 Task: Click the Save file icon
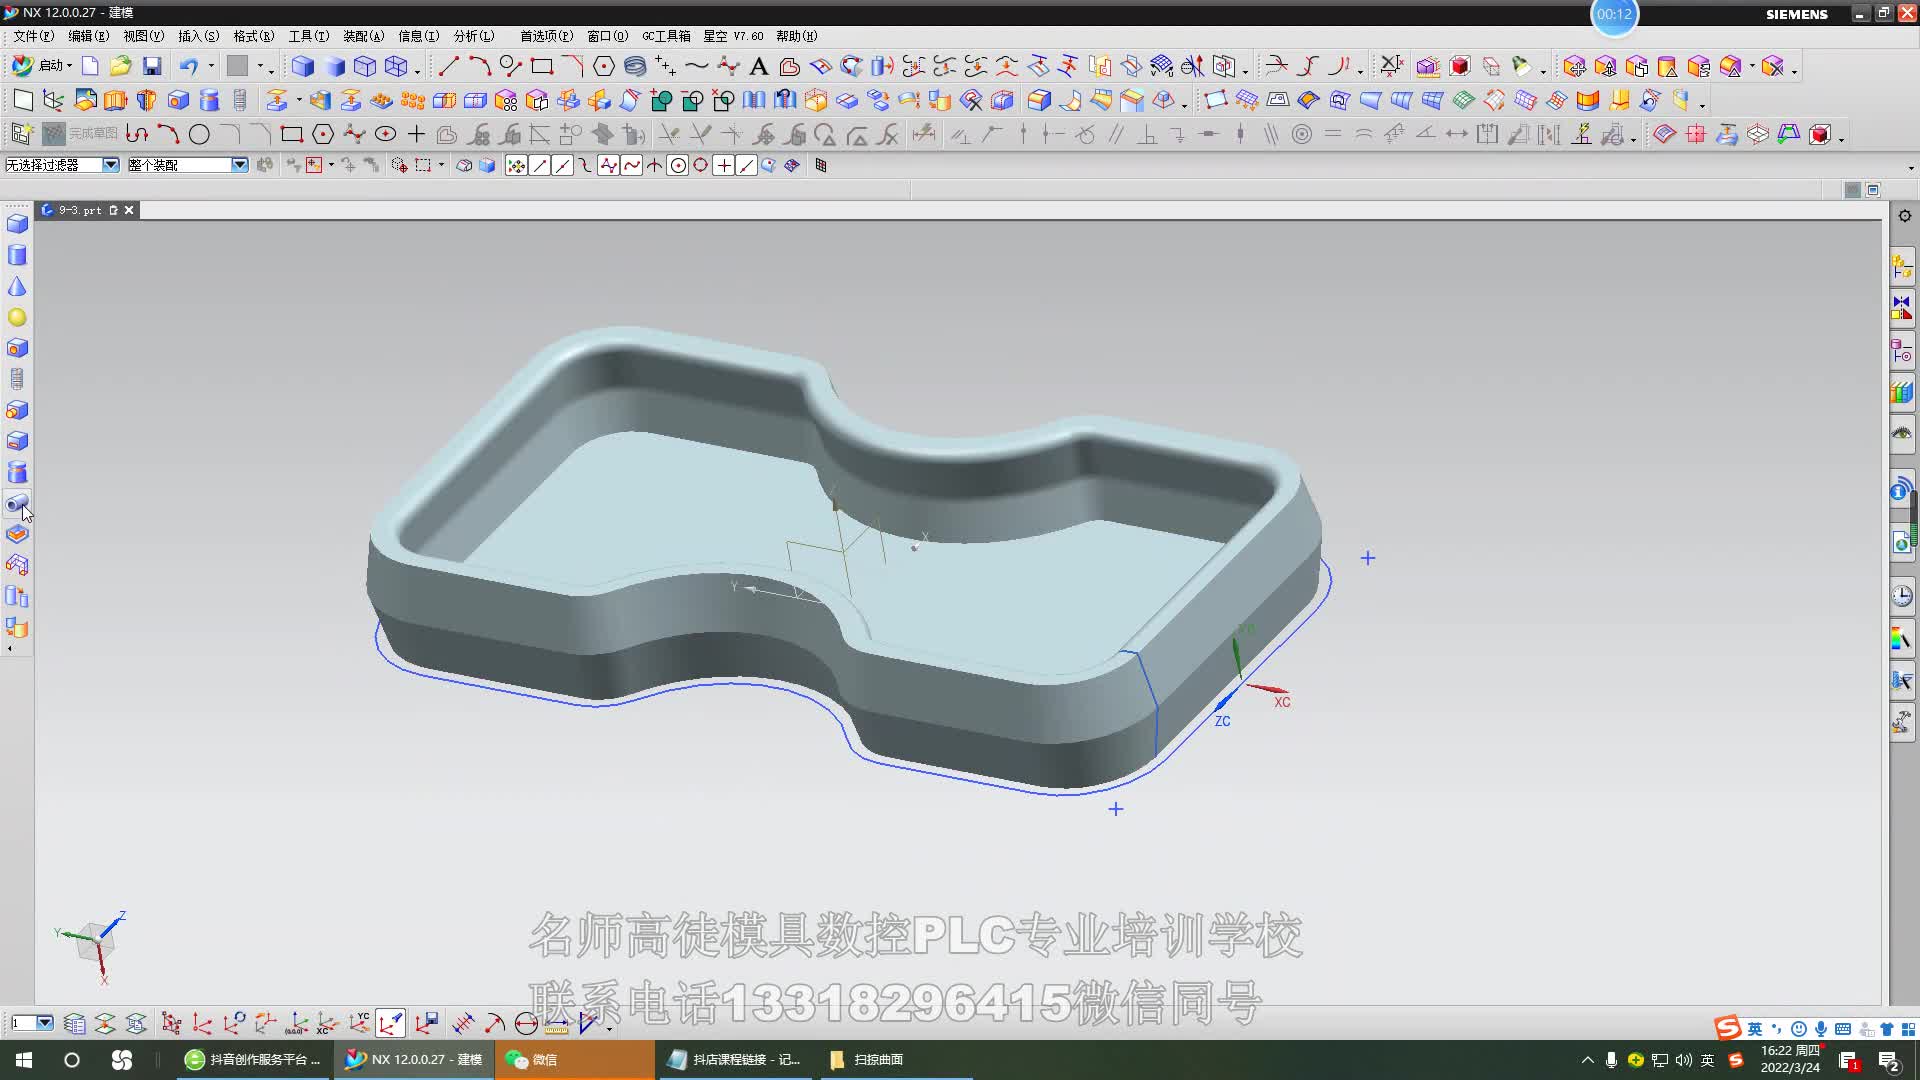pyautogui.click(x=152, y=66)
